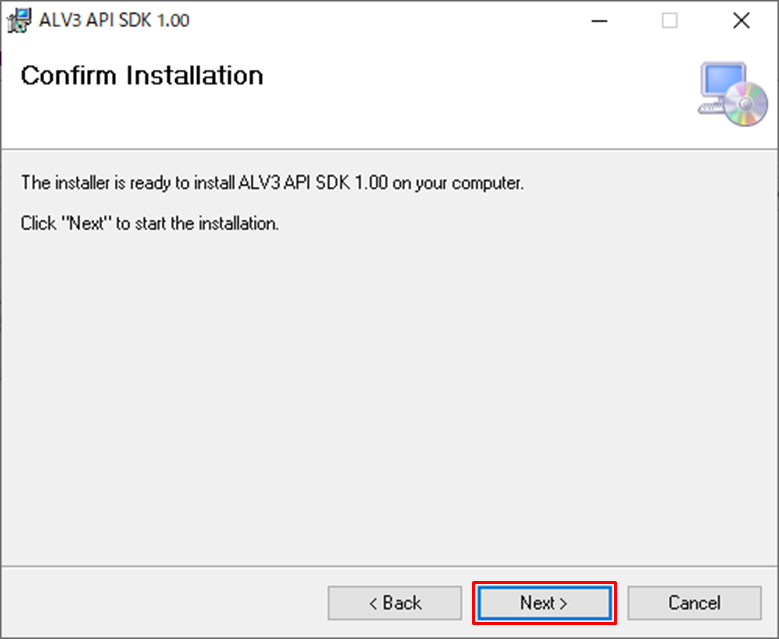Click the CD disc in header graphic
Viewport: 779px width, 639px height.
pyautogui.click(x=747, y=105)
